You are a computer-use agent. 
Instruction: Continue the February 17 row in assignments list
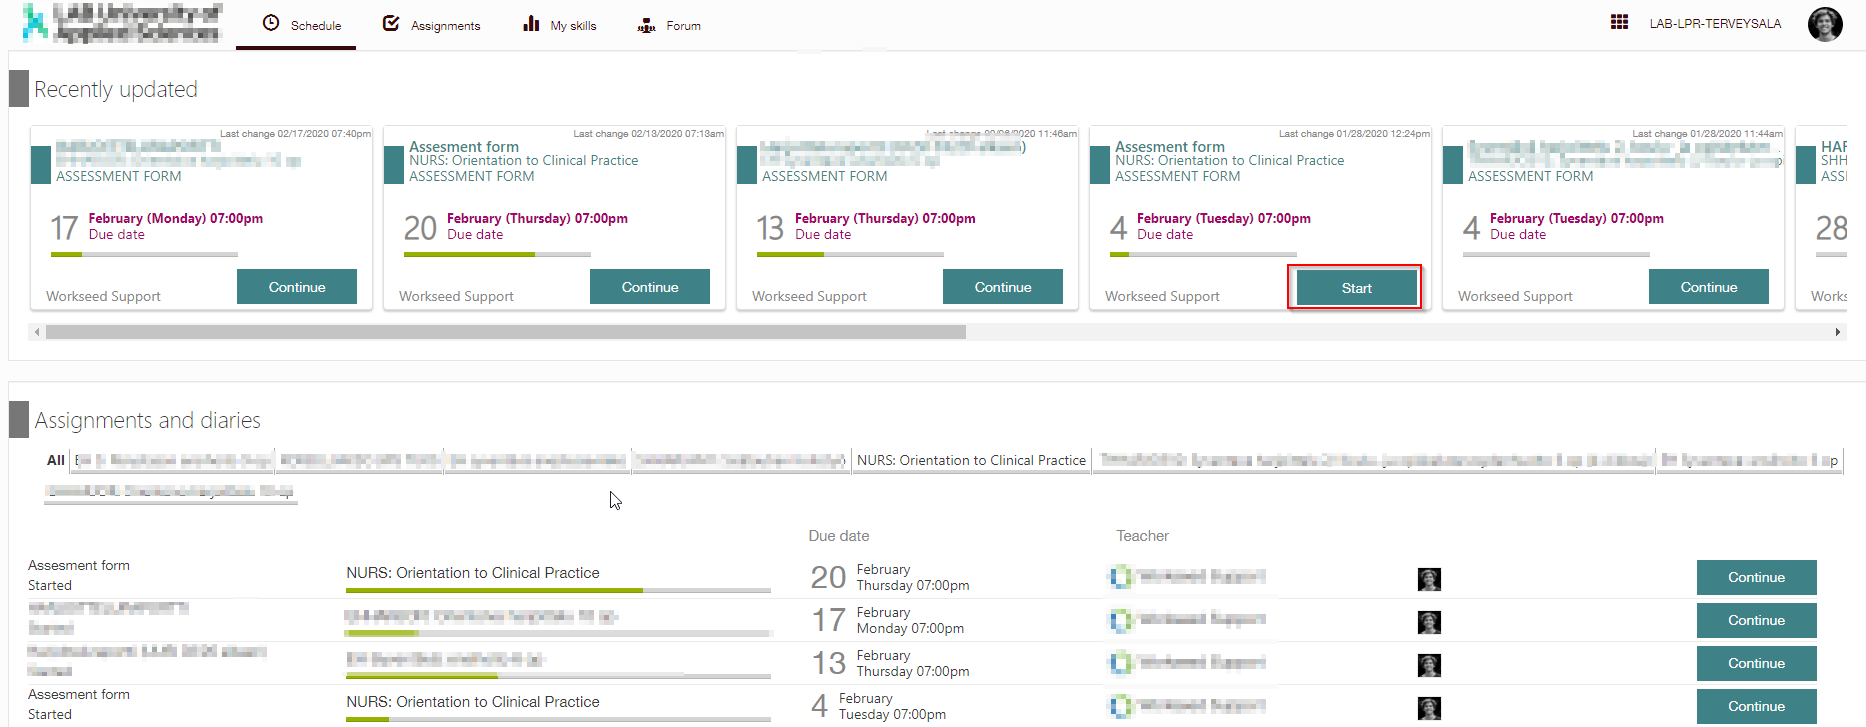click(1756, 620)
